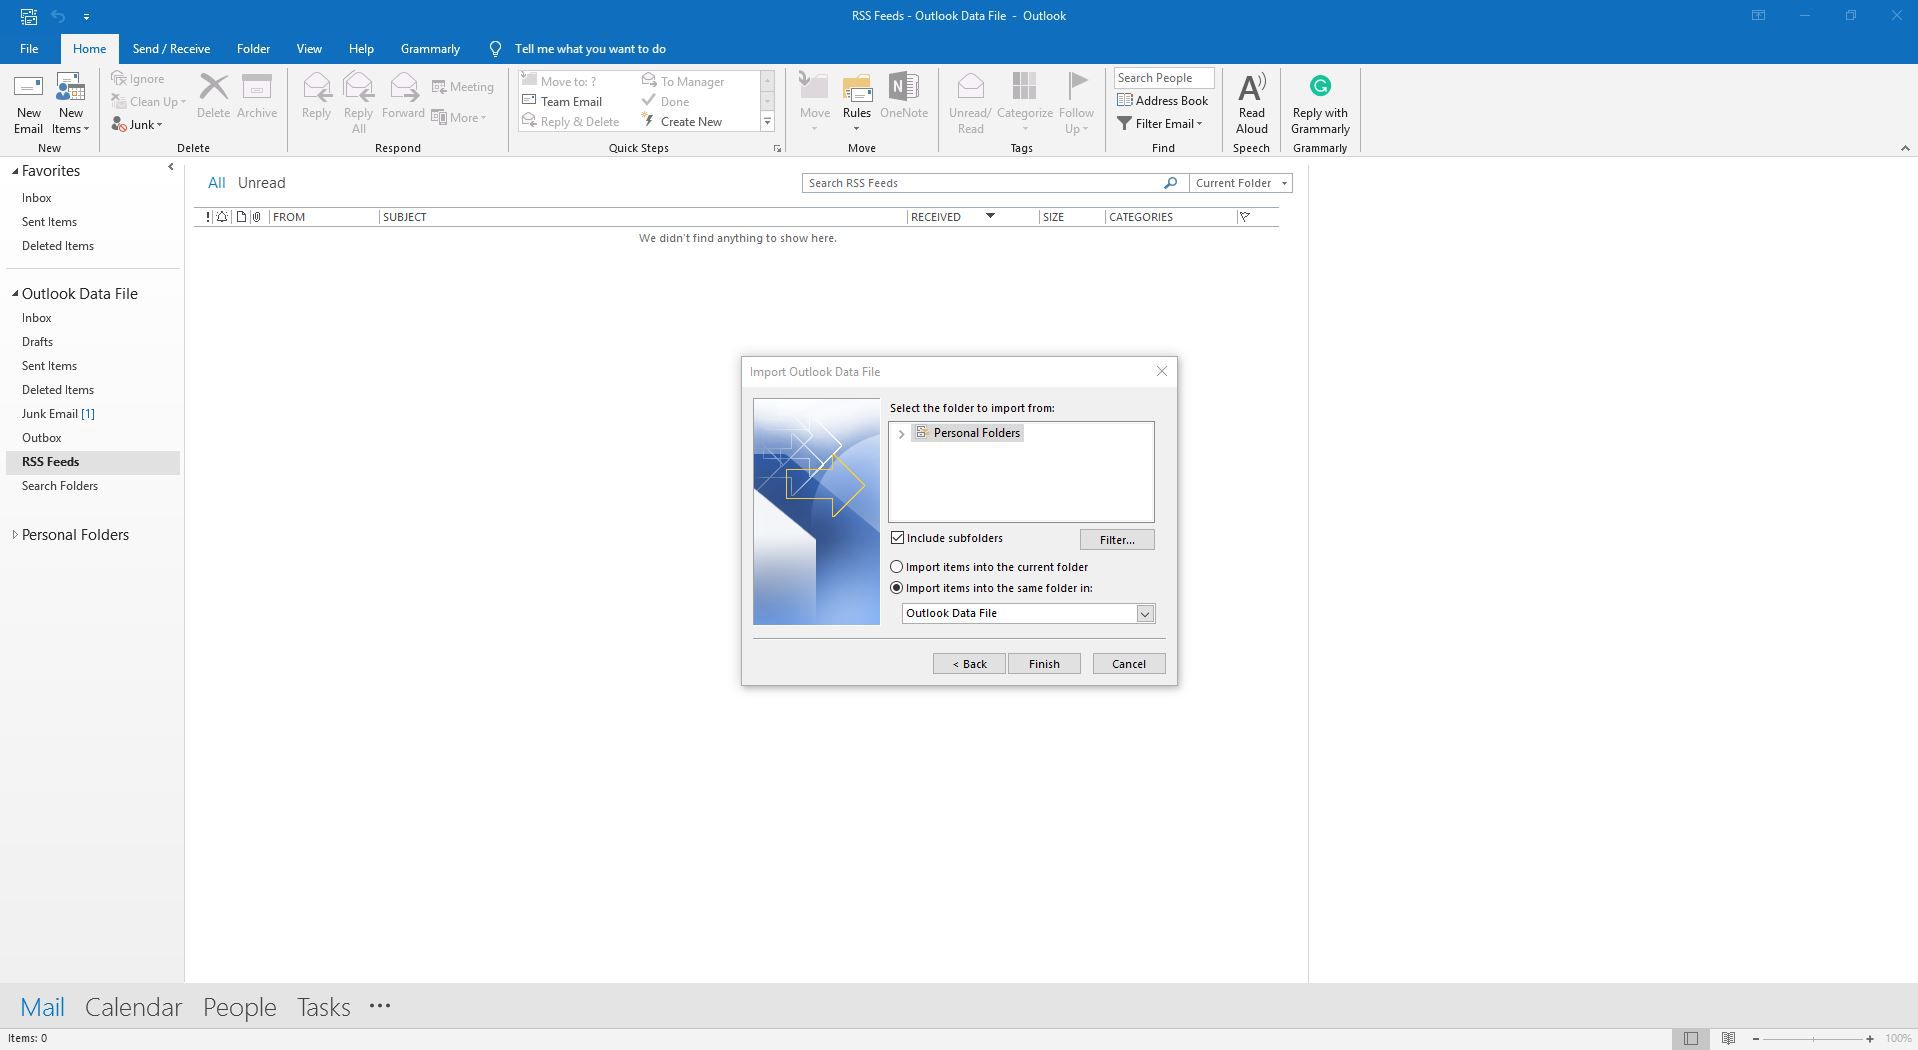1918x1050 pixels.
Task: Open the File tab
Action: coord(29,49)
